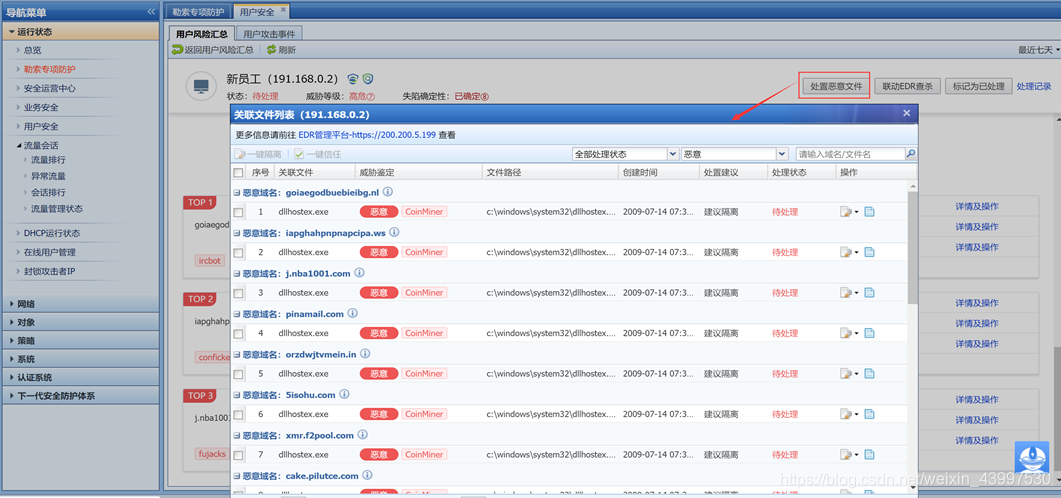Screen dimensions: 1061x498
Task: Click the 联动EDR查杀 button
Action: [908, 86]
